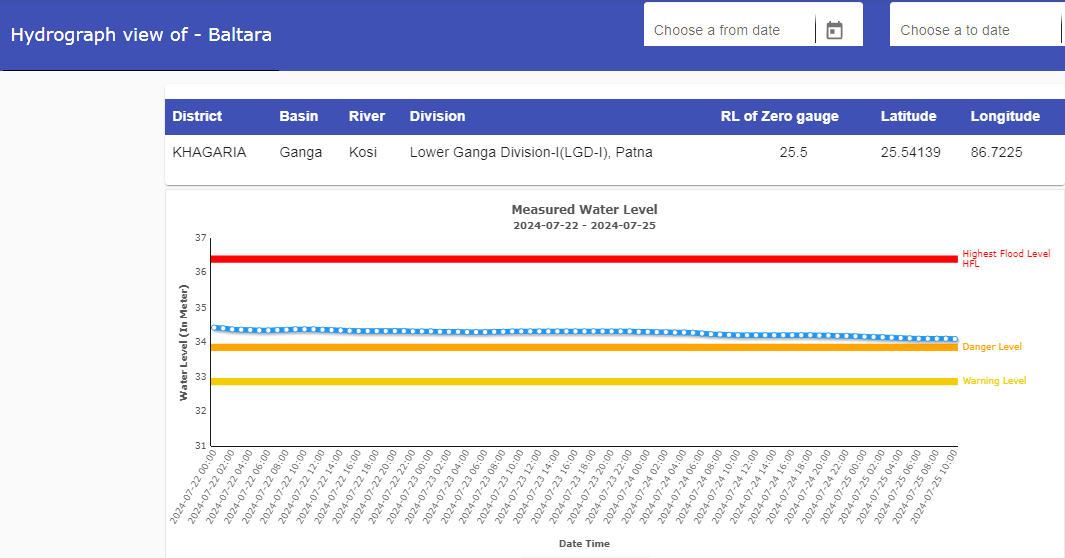This screenshot has height=558, width=1065.
Task: Click the 'RL of Zero gauge' header
Action: (780, 116)
